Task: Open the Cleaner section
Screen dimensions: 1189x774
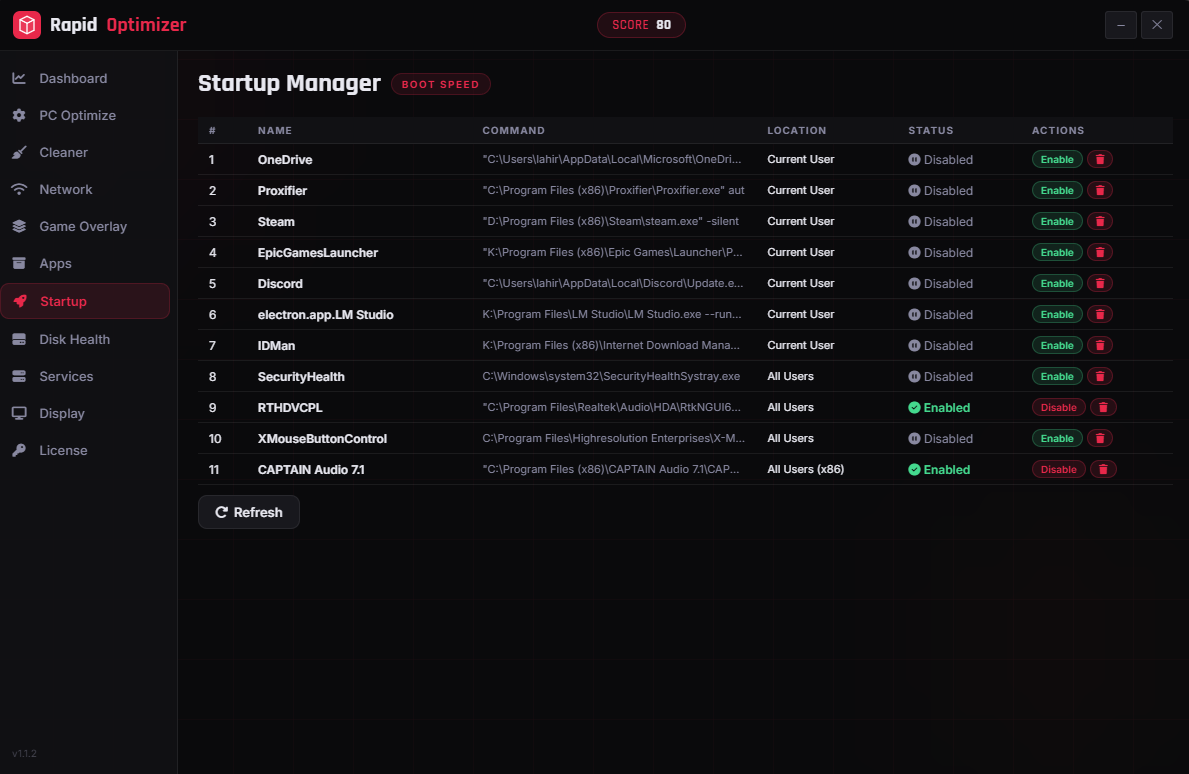Action: coord(85,152)
